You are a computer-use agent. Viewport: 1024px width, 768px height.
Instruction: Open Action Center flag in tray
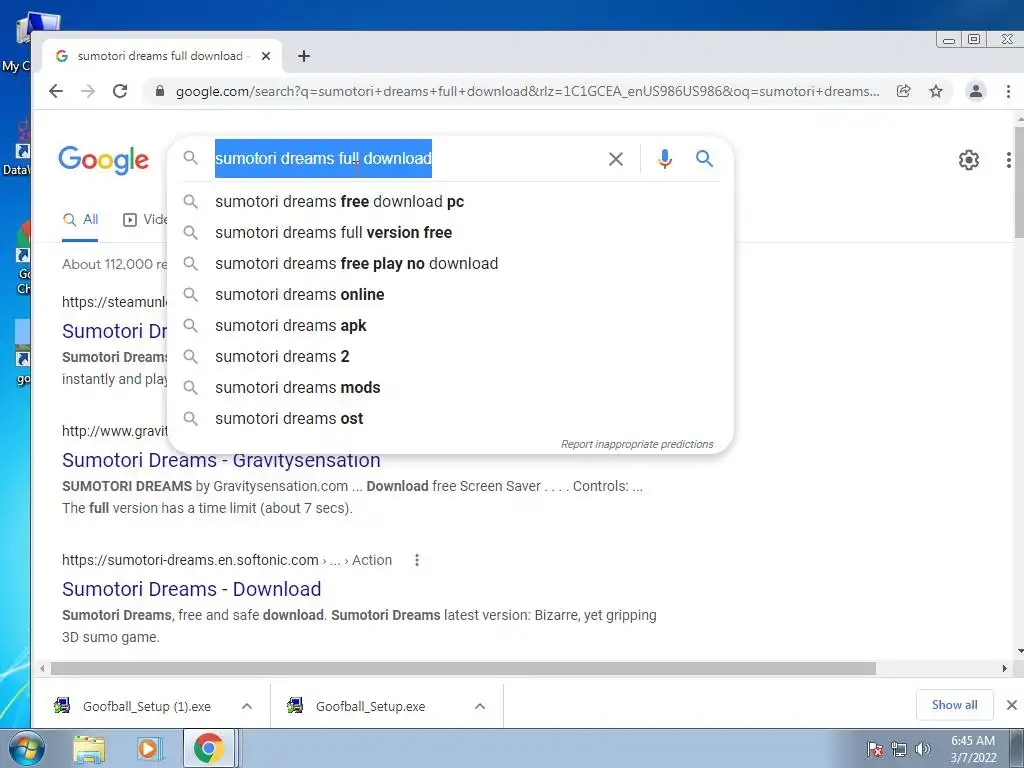tap(875, 749)
